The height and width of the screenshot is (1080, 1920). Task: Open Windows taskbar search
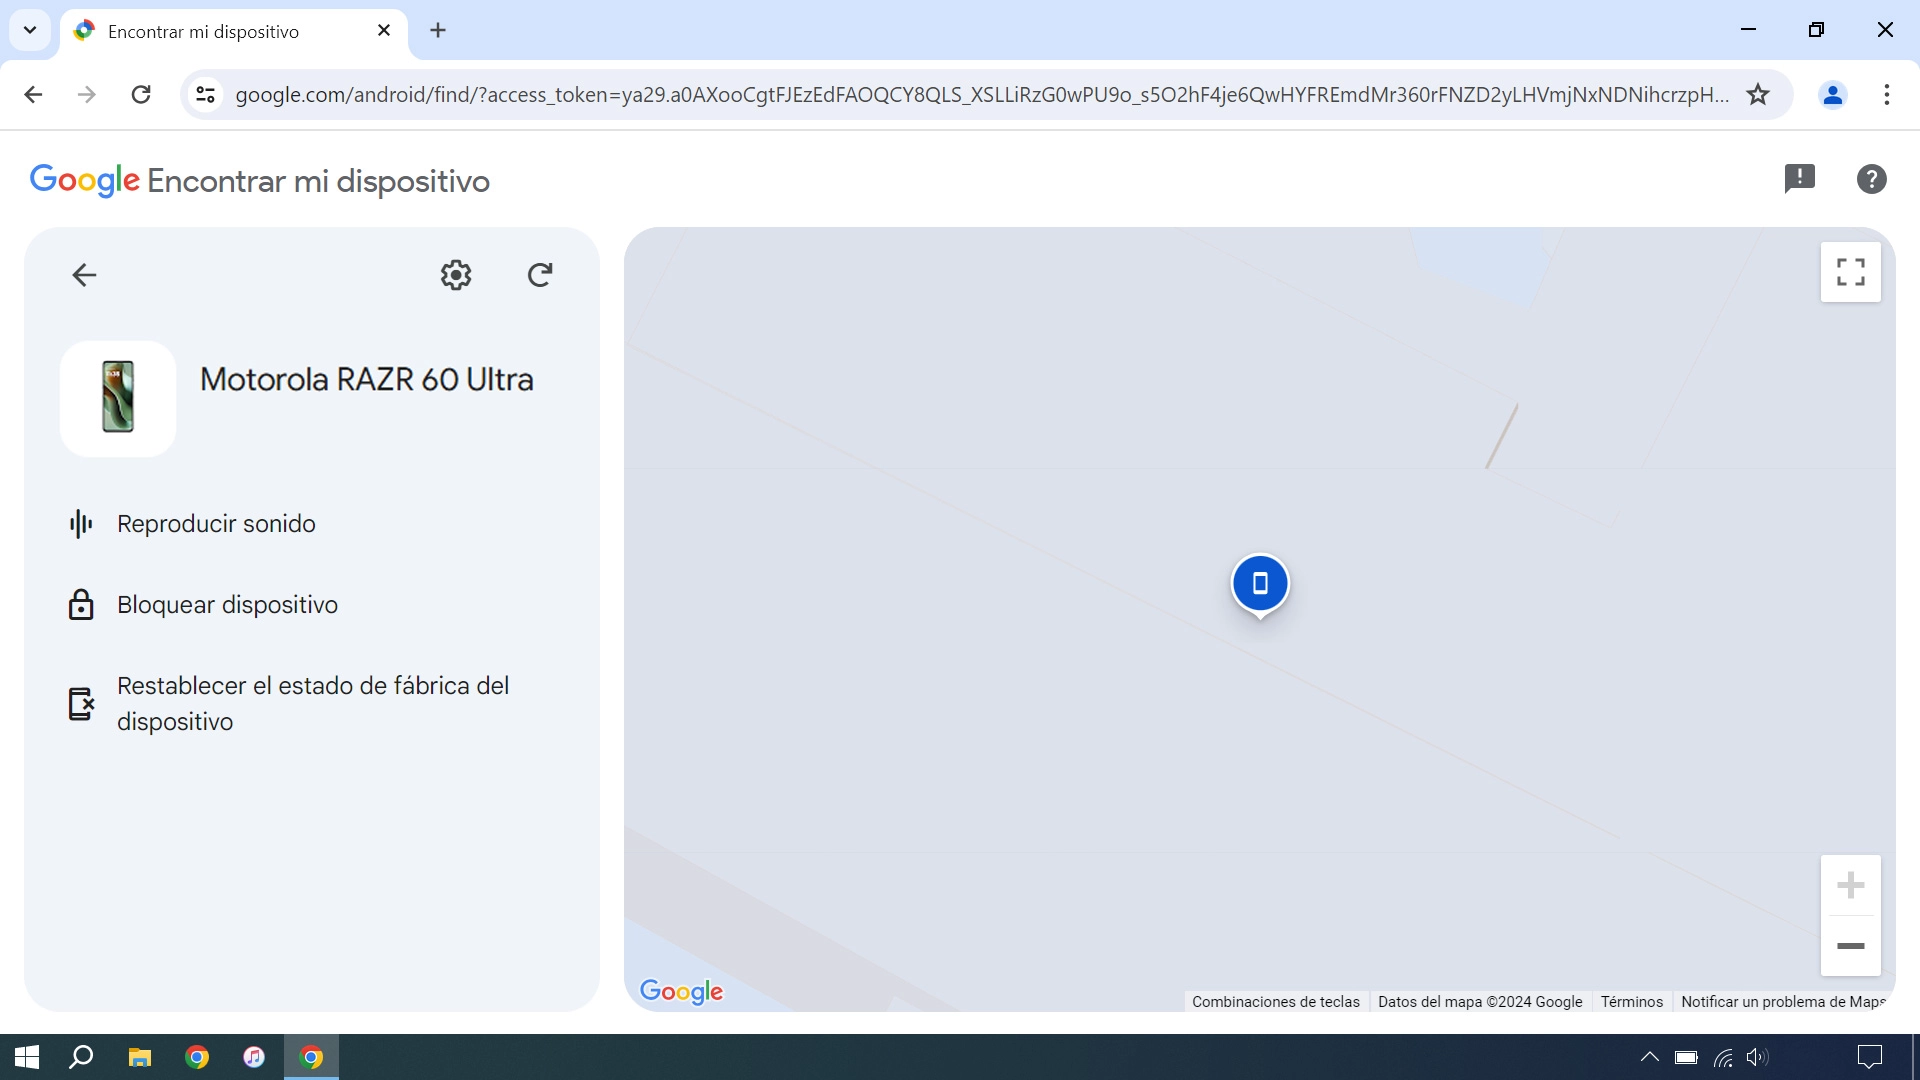[81, 1057]
